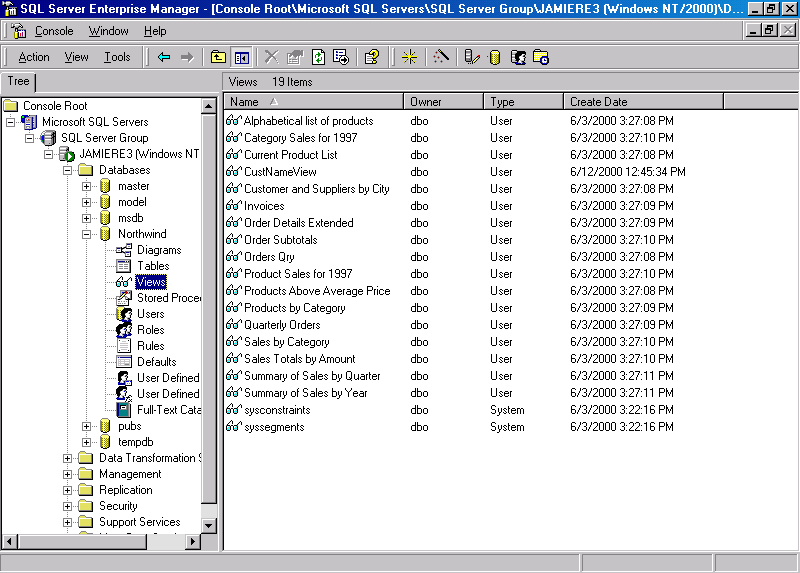Click the glasses icon beside Views in tree

[x=123, y=282]
